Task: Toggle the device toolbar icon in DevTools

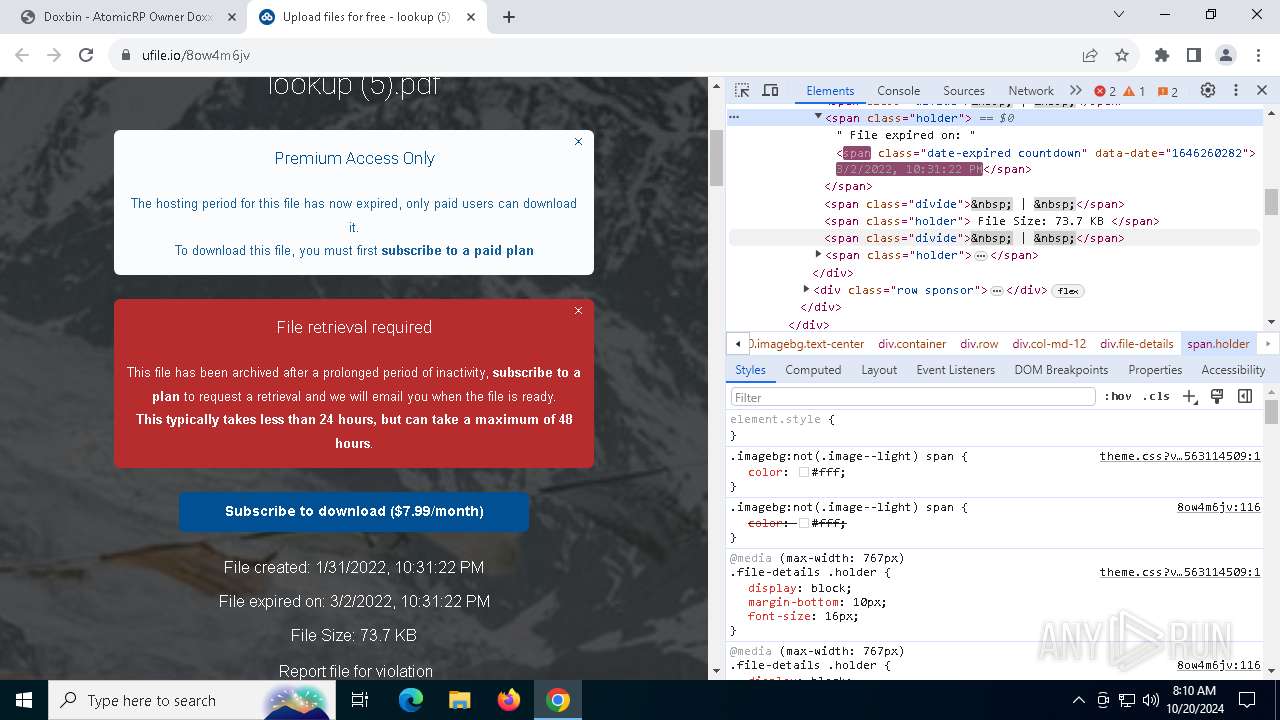Action: coord(770,90)
